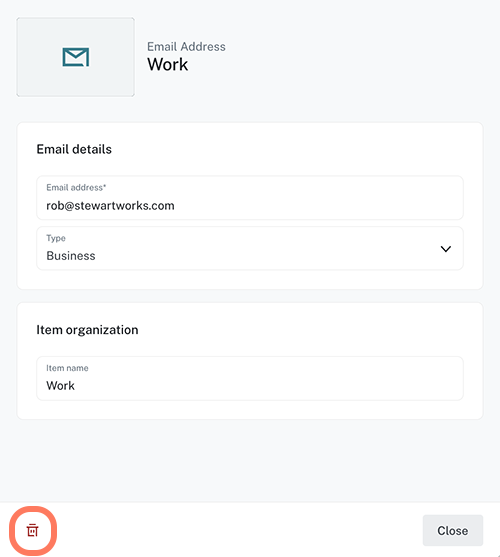Click the small Type field label

tap(56, 238)
